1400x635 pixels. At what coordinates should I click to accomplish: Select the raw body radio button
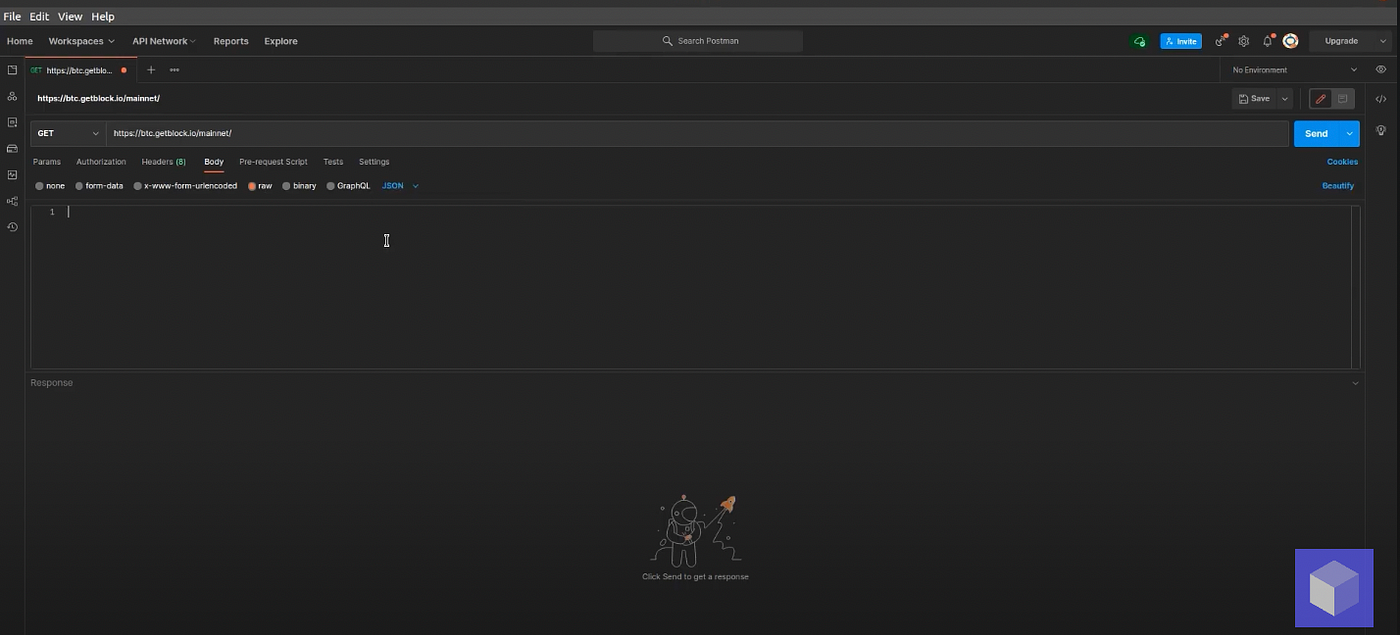coord(252,185)
